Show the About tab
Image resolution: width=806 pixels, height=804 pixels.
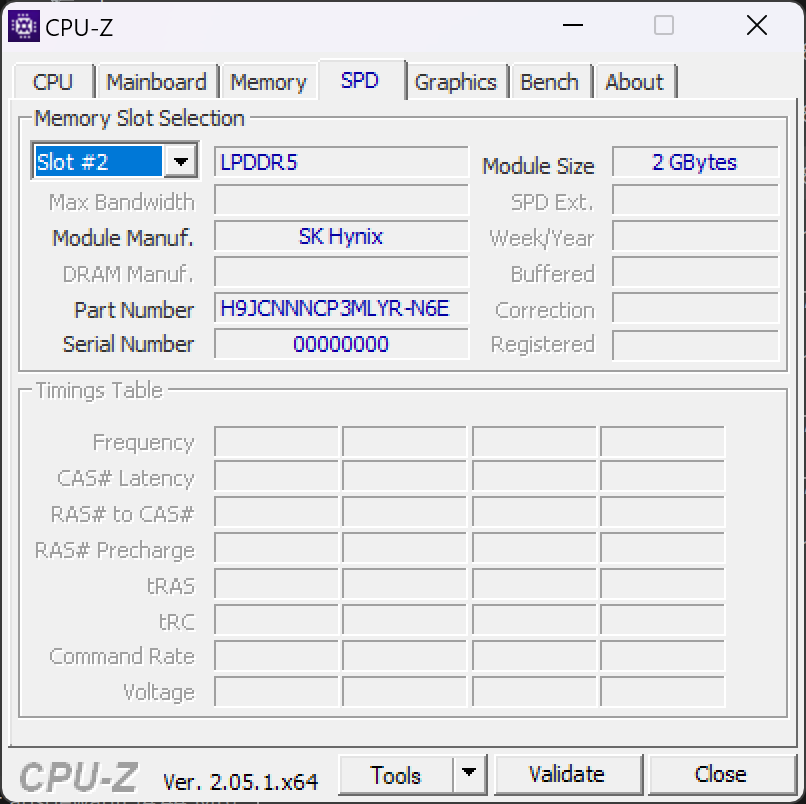[x=634, y=82]
